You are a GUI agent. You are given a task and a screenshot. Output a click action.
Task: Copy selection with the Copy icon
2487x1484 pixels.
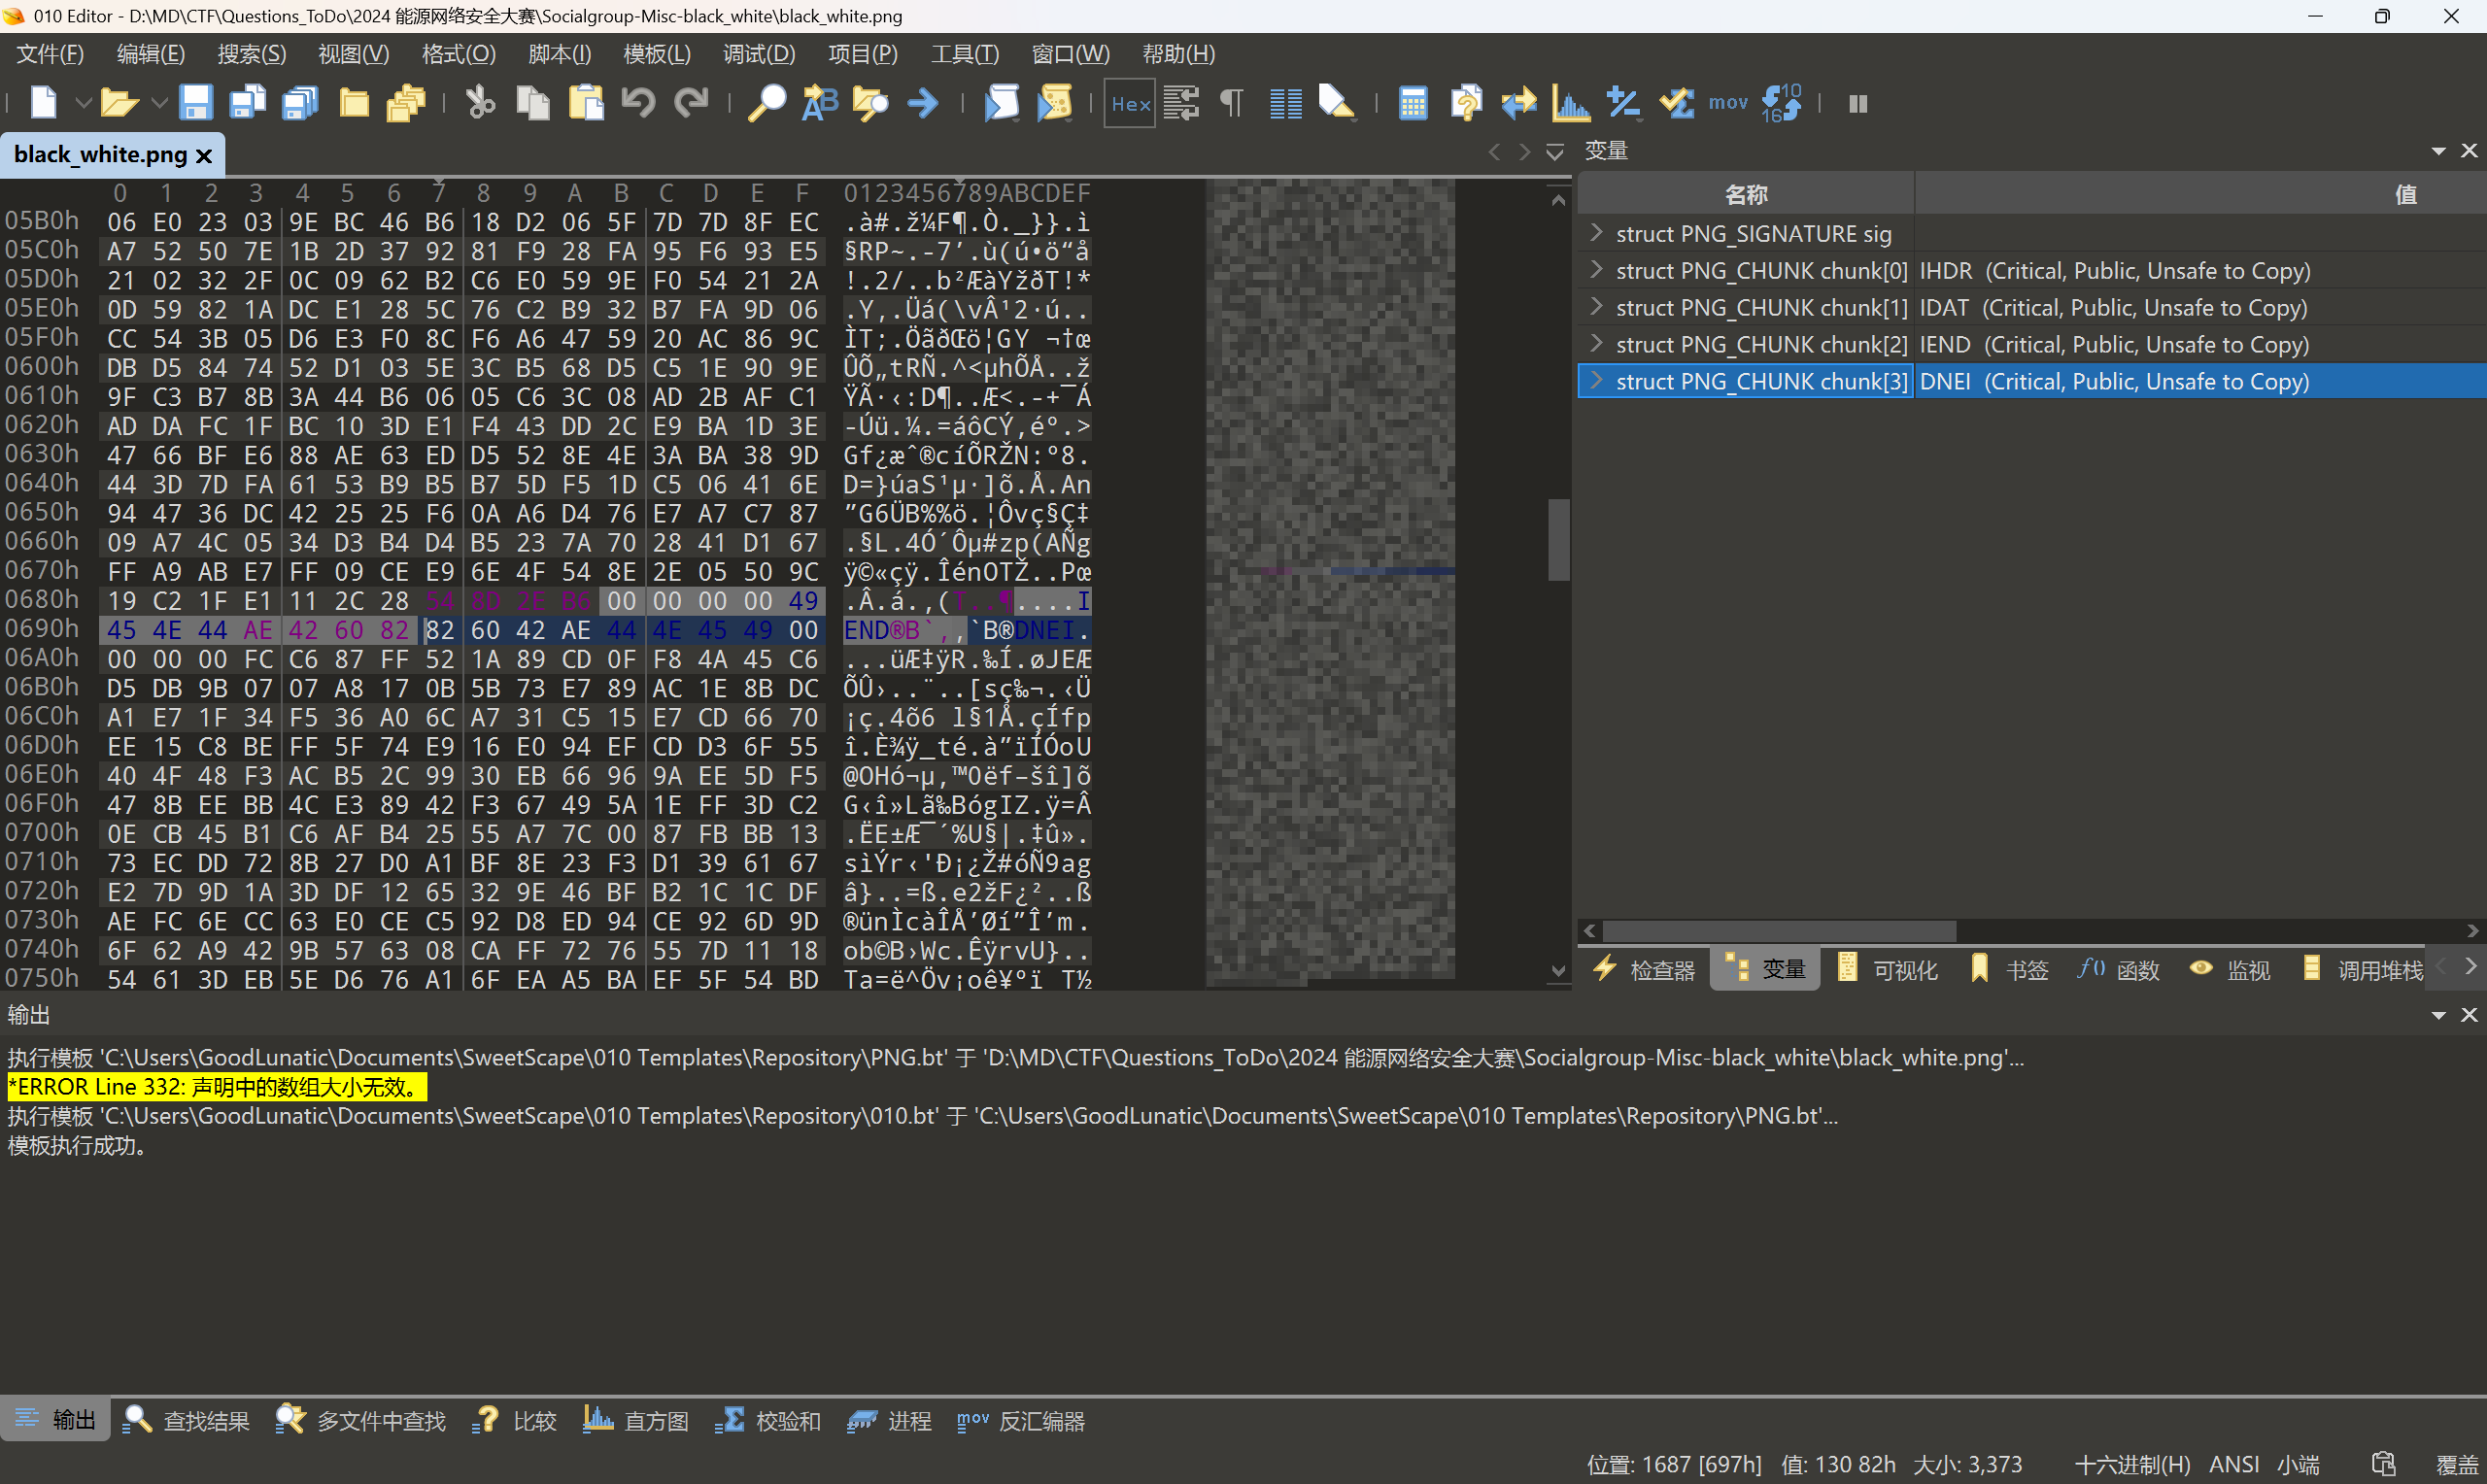tap(533, 103)
